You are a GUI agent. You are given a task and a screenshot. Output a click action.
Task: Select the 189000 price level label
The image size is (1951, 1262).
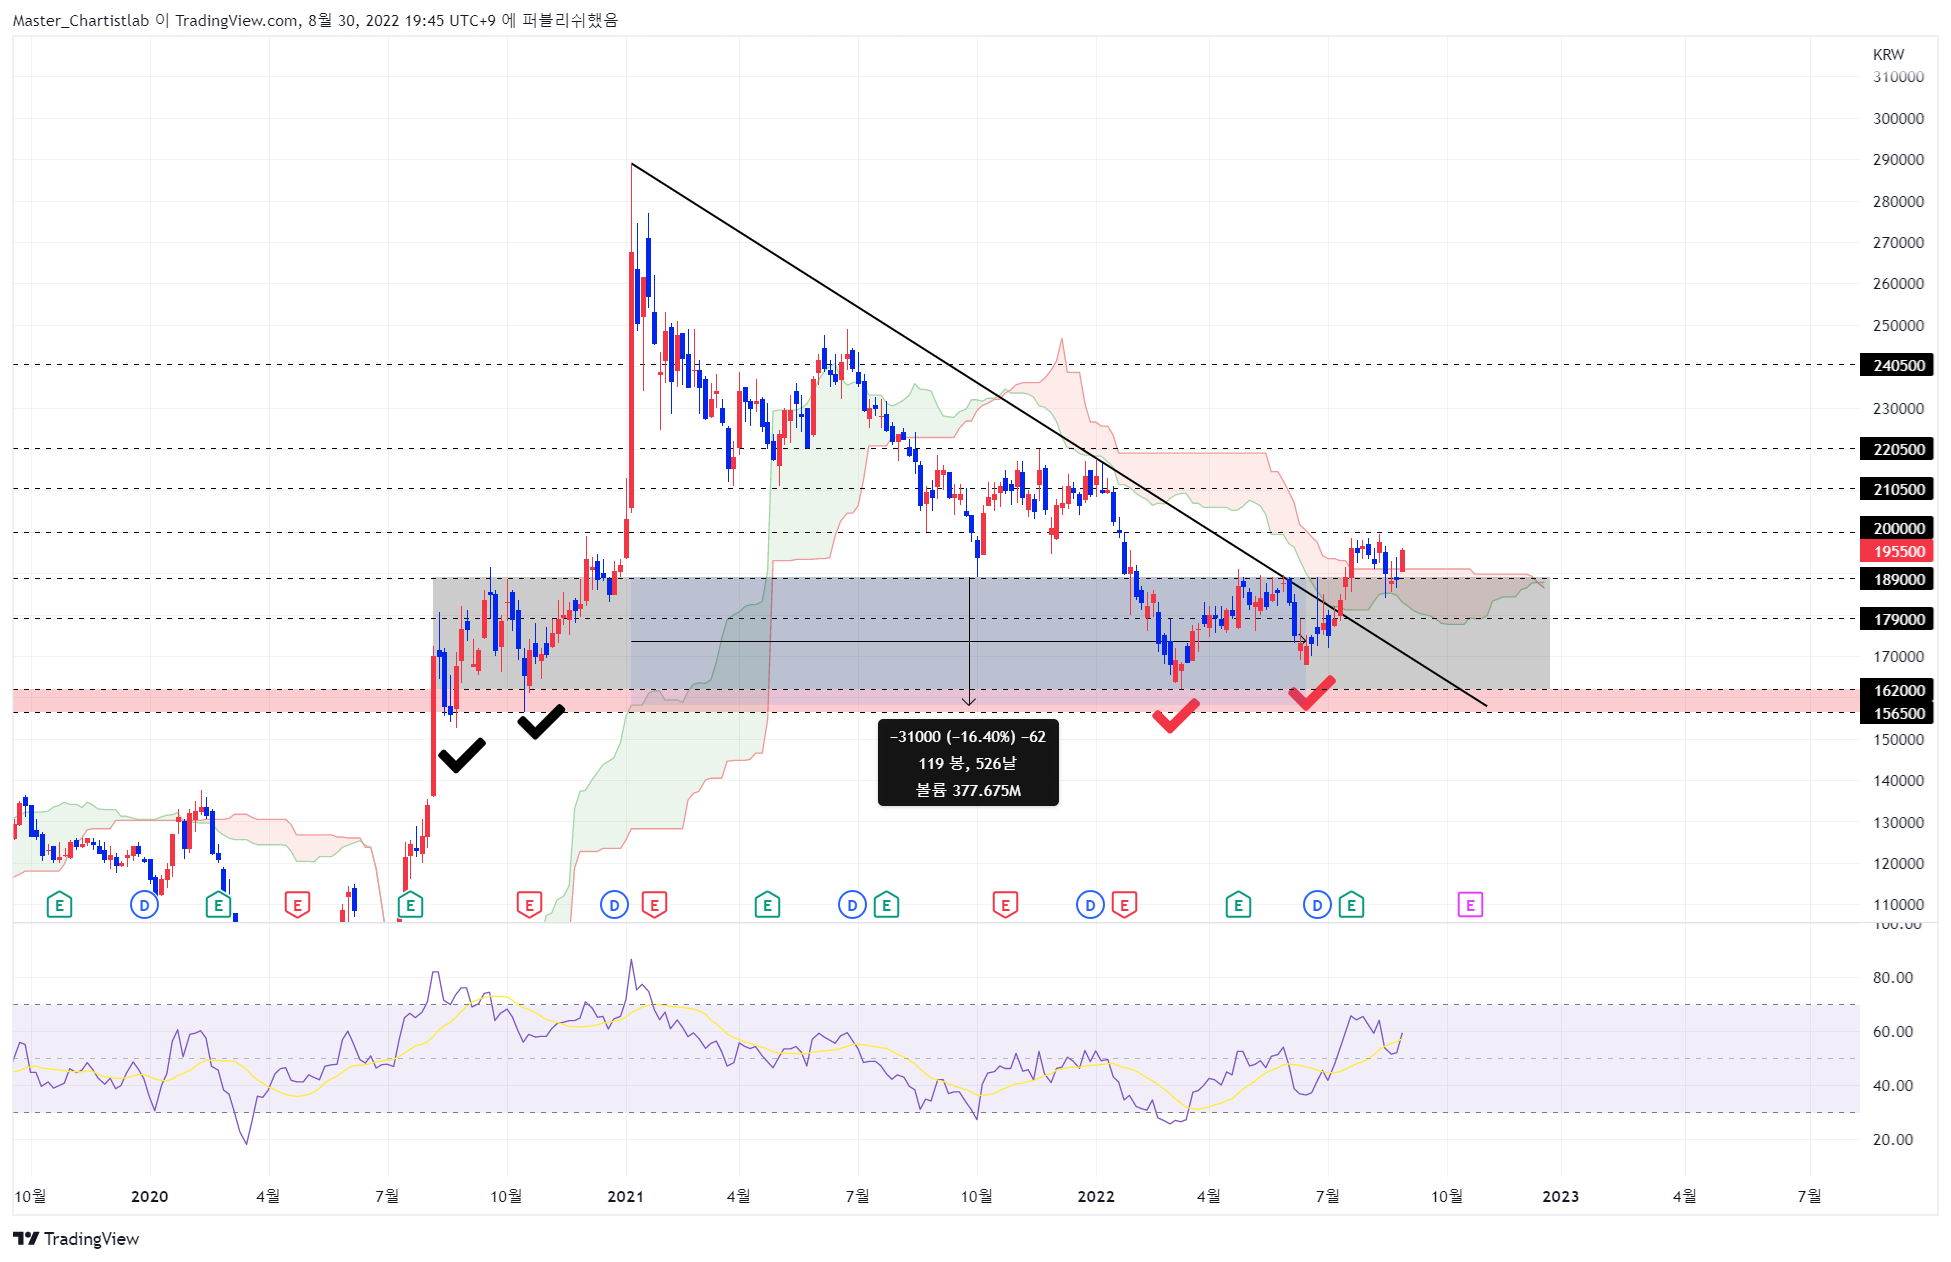[1897, 580]
